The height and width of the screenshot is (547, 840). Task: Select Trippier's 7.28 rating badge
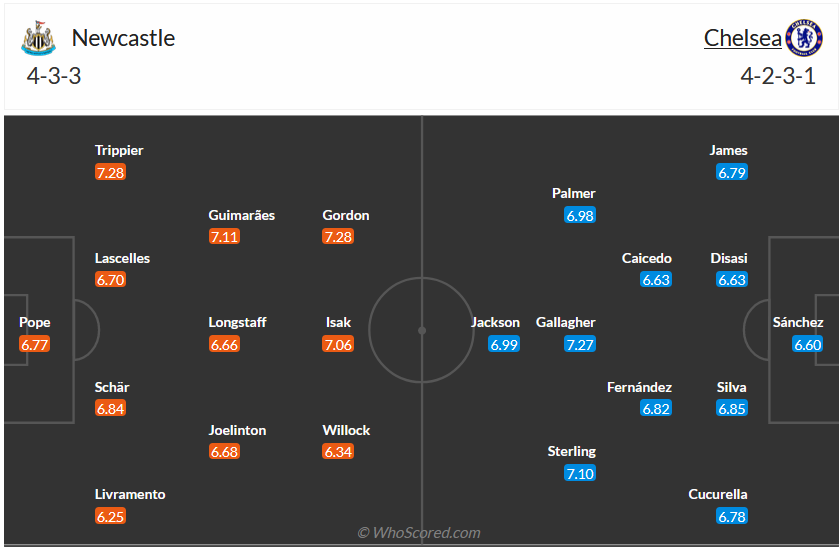pyautogui.click(x=110, y=172)
